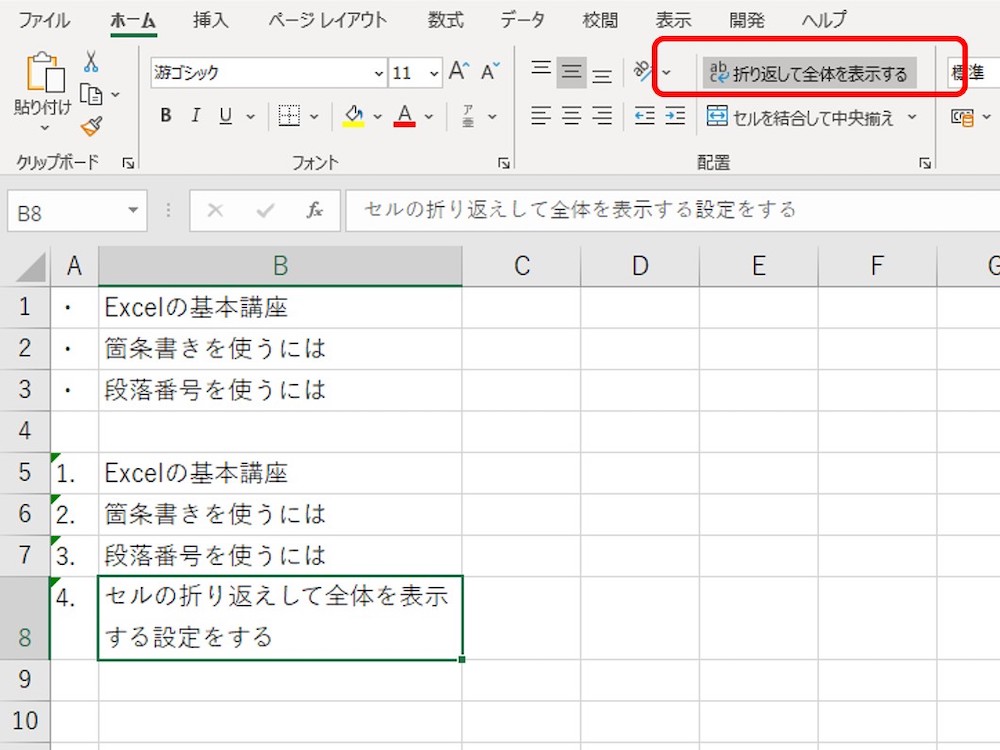
Task: Switch to the データ tab
Action: point(522,20)
